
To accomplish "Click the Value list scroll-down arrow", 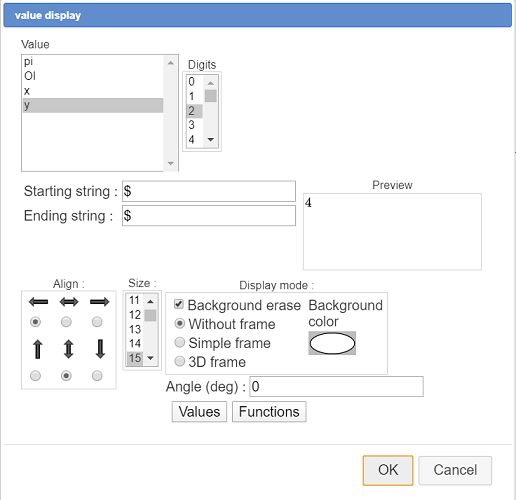I will pos(171,163).
